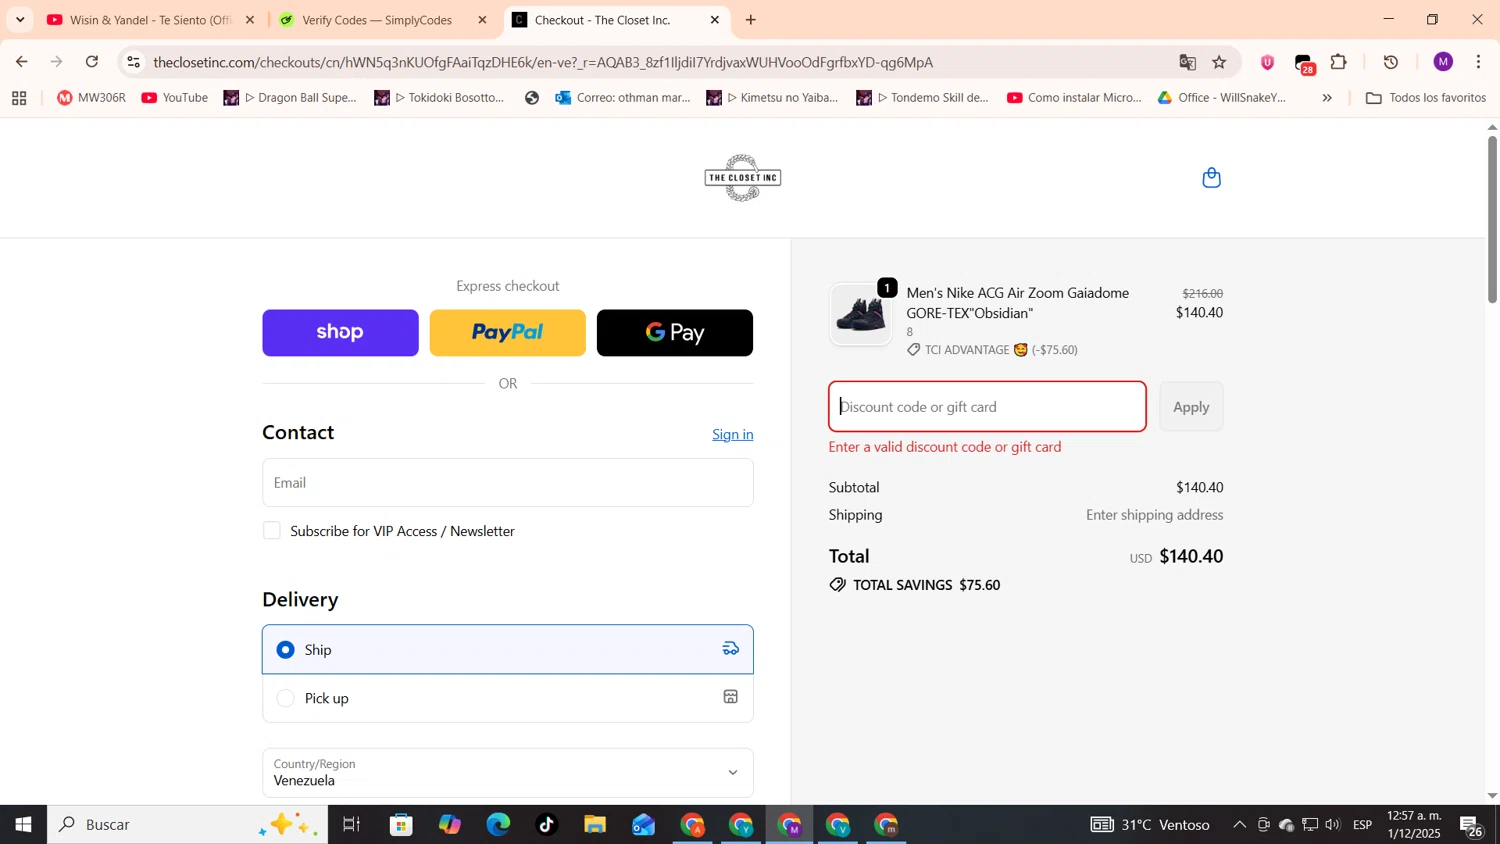Open the Extensions puzzle icon

pos(1339,62)
